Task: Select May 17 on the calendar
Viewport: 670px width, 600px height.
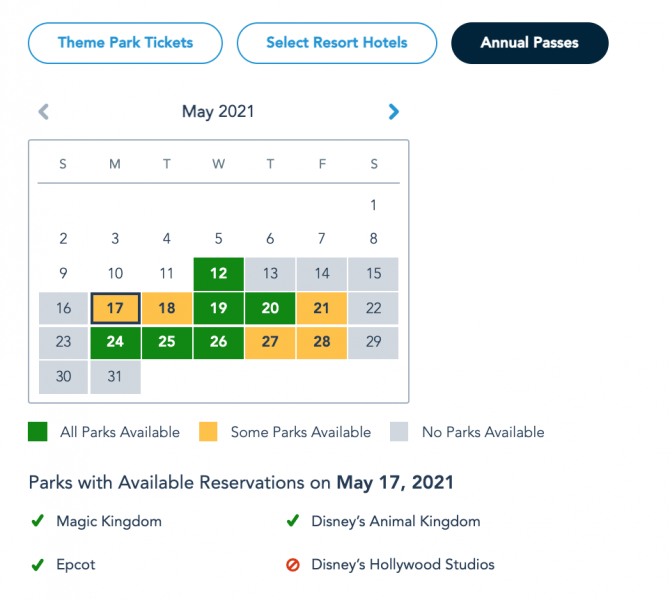Action: [x=115, y=308]
